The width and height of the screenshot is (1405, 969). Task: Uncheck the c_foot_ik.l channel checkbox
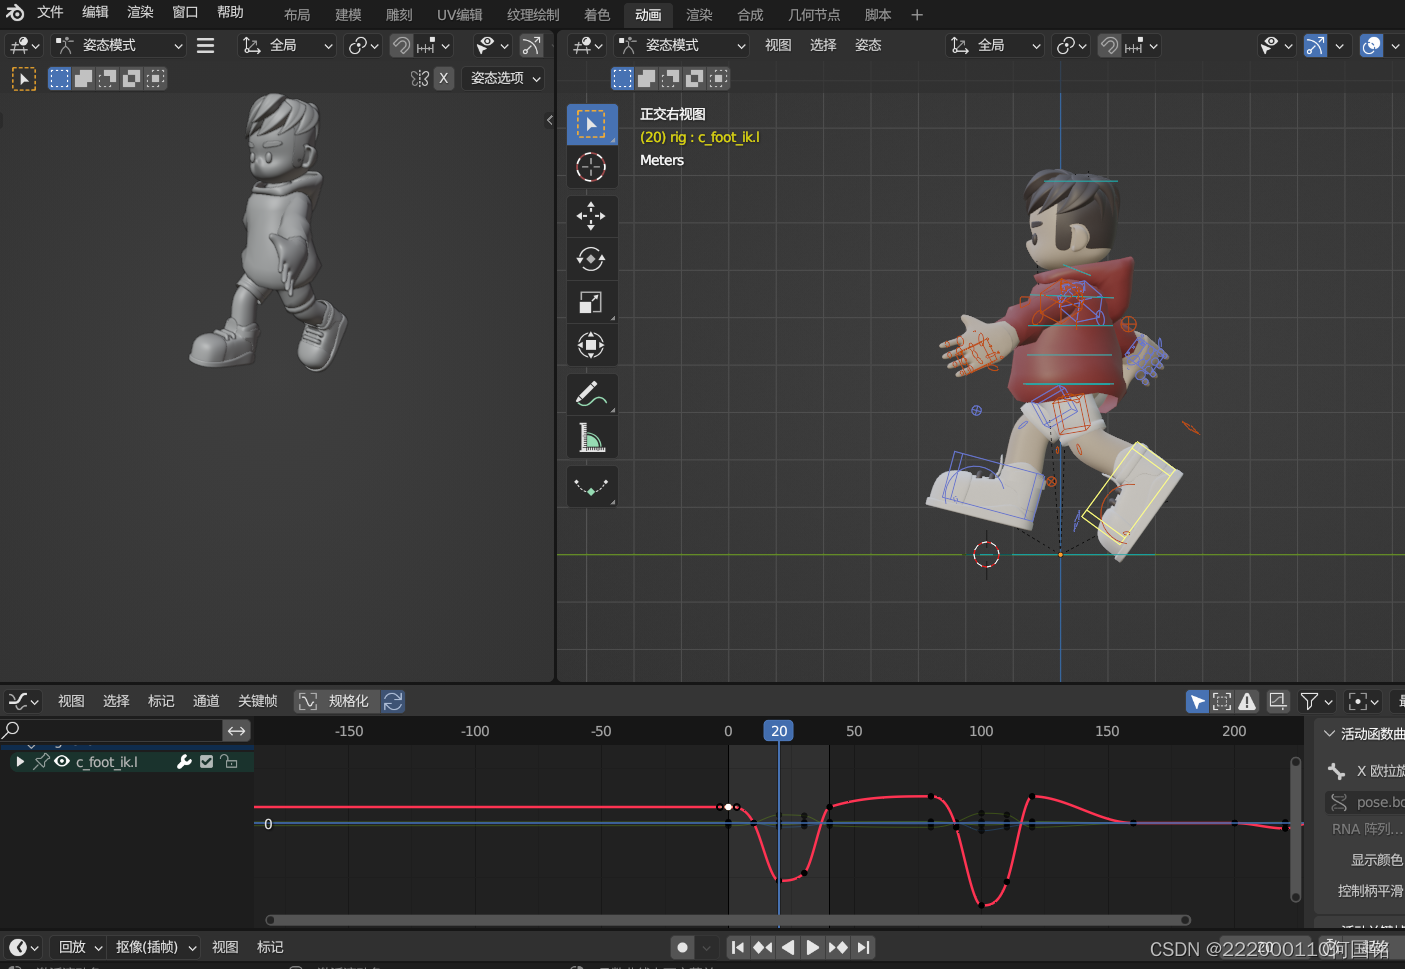(x=206, y=762)
